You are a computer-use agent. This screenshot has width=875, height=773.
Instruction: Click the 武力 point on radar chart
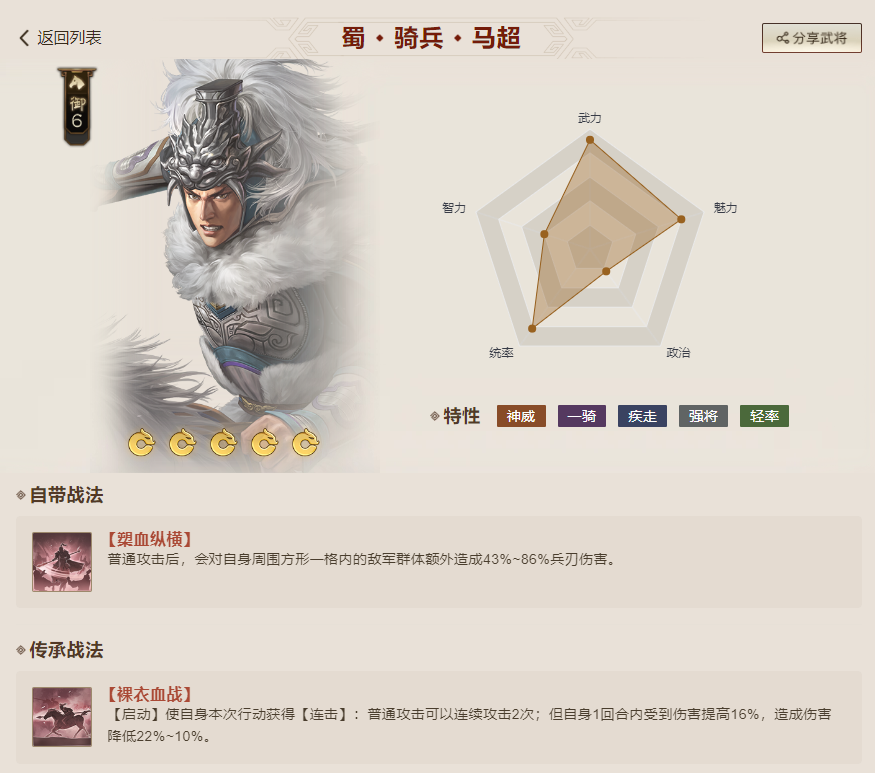pyautogui.click(x=590, y=140)
